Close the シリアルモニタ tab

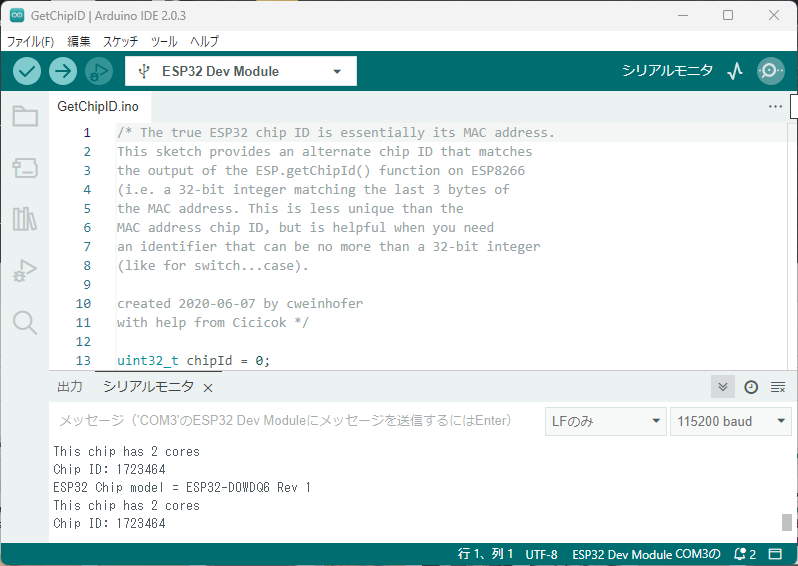click(208, 388)
